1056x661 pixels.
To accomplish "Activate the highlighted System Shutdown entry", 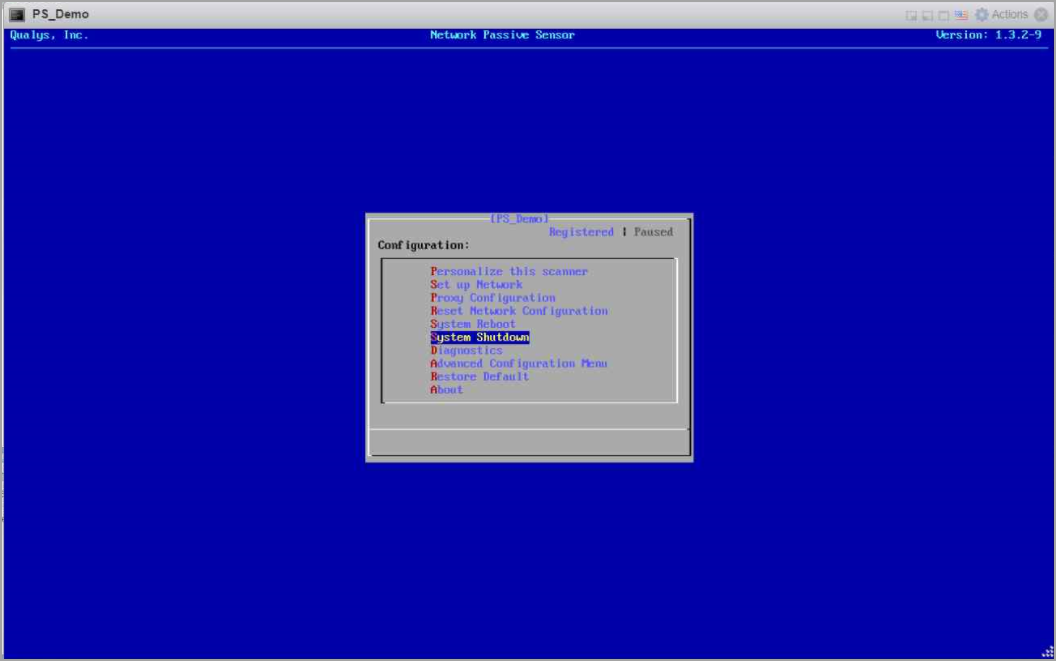I will pyautogui.click(x=479, y=337).
